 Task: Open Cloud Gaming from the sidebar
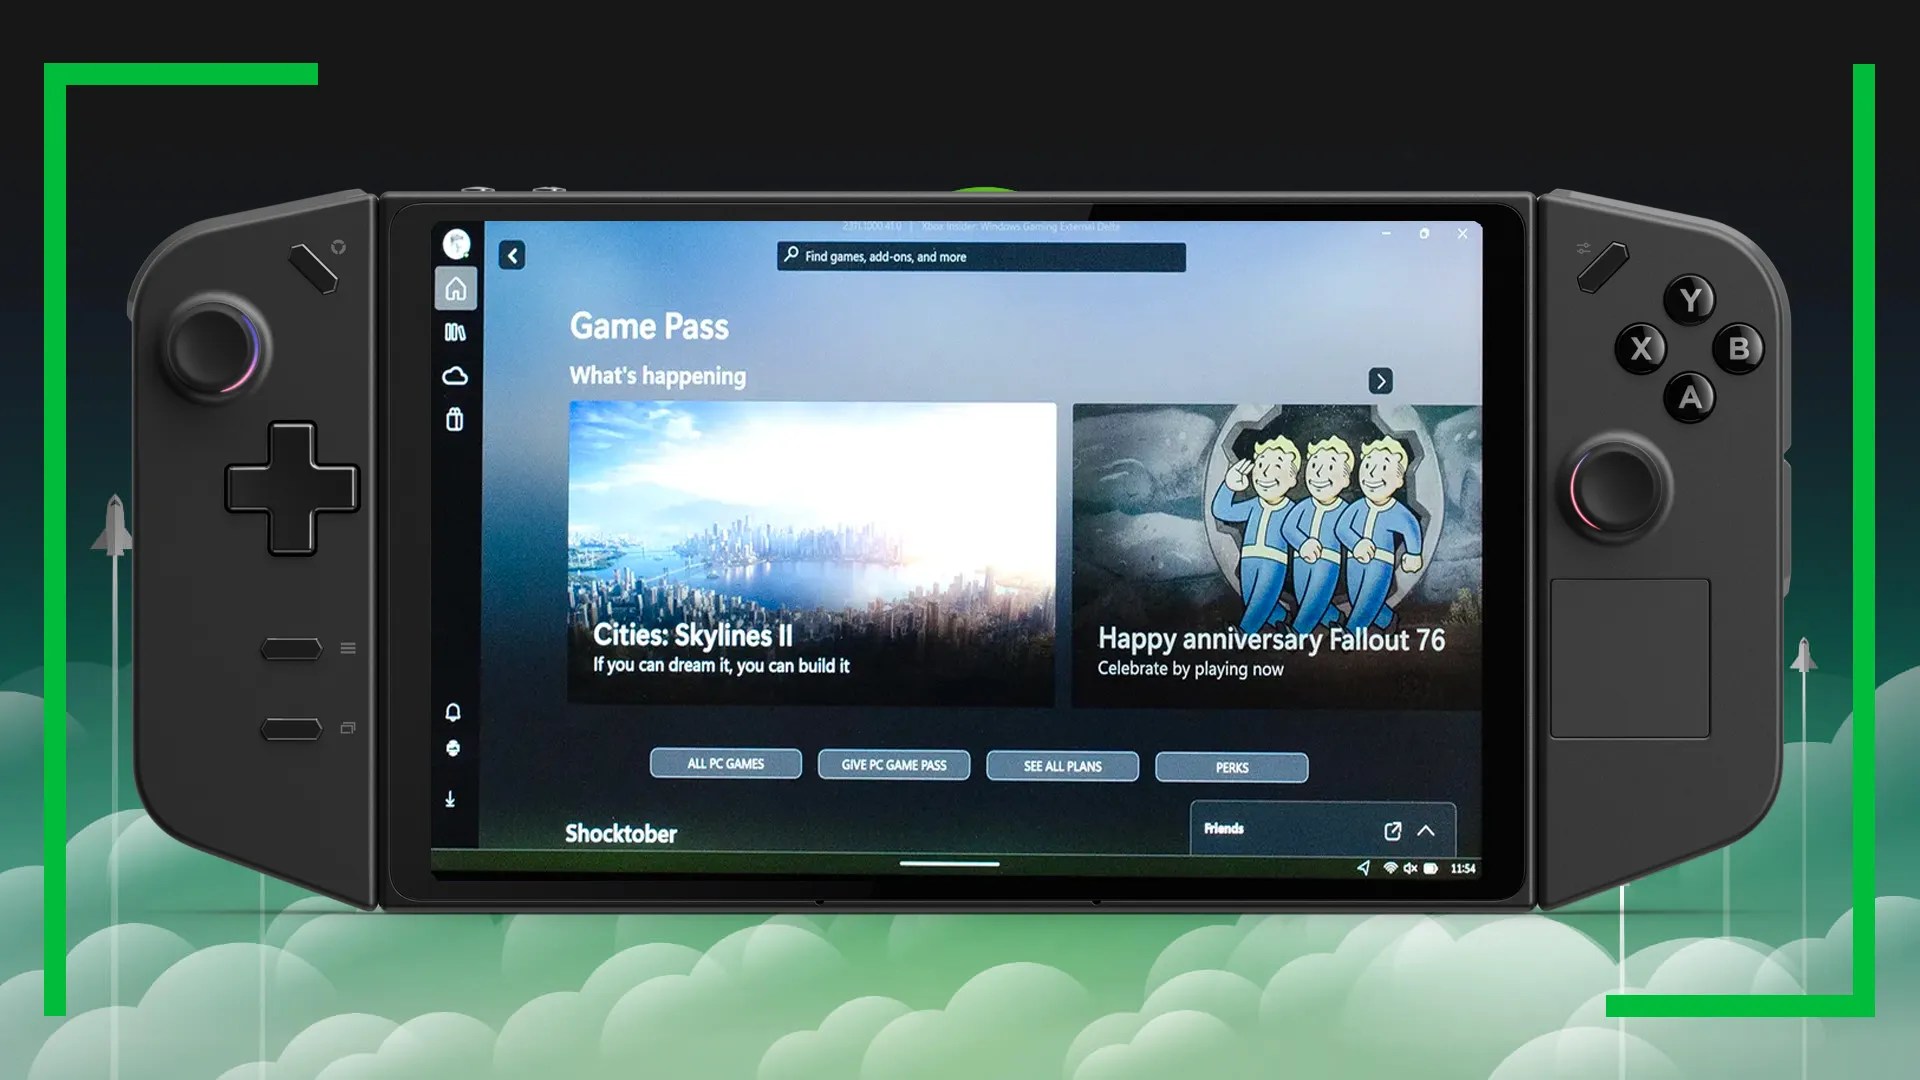click(x=455, y=374)
